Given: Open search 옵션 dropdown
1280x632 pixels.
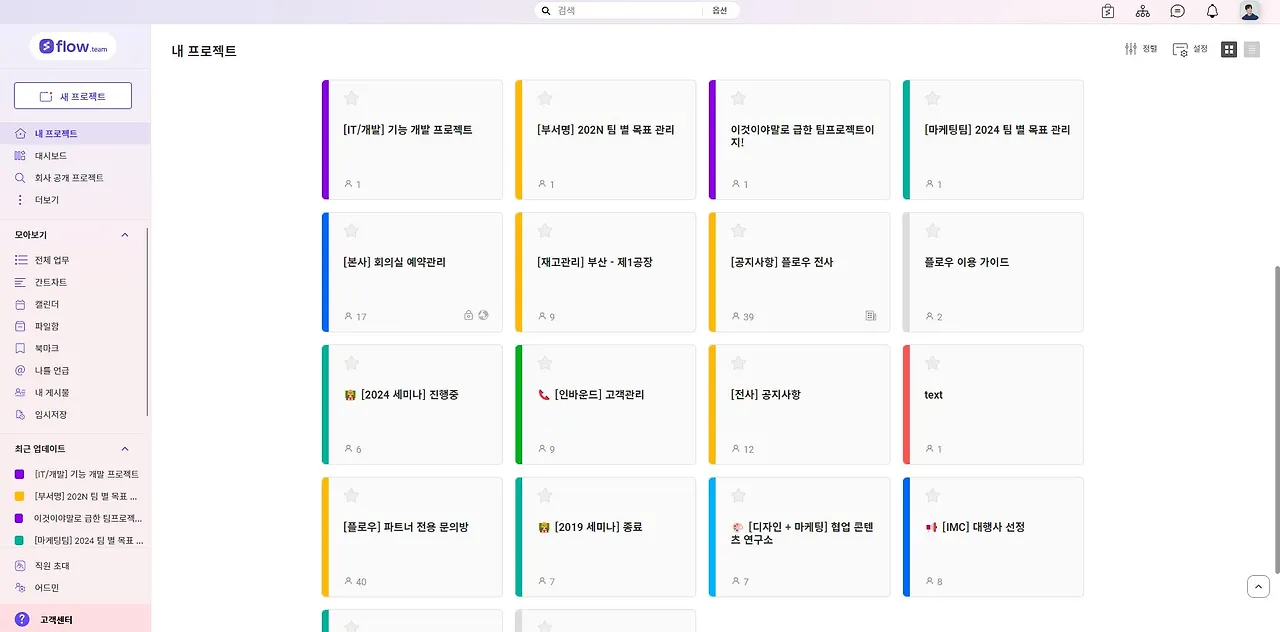Looking at the screenshot, I should point(720,11).
